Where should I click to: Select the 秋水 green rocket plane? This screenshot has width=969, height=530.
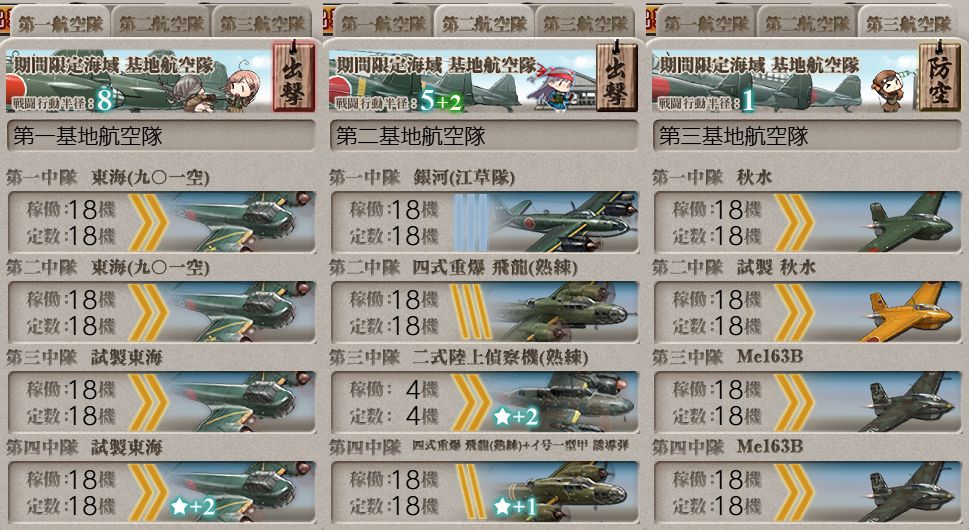tap(911, 222)
